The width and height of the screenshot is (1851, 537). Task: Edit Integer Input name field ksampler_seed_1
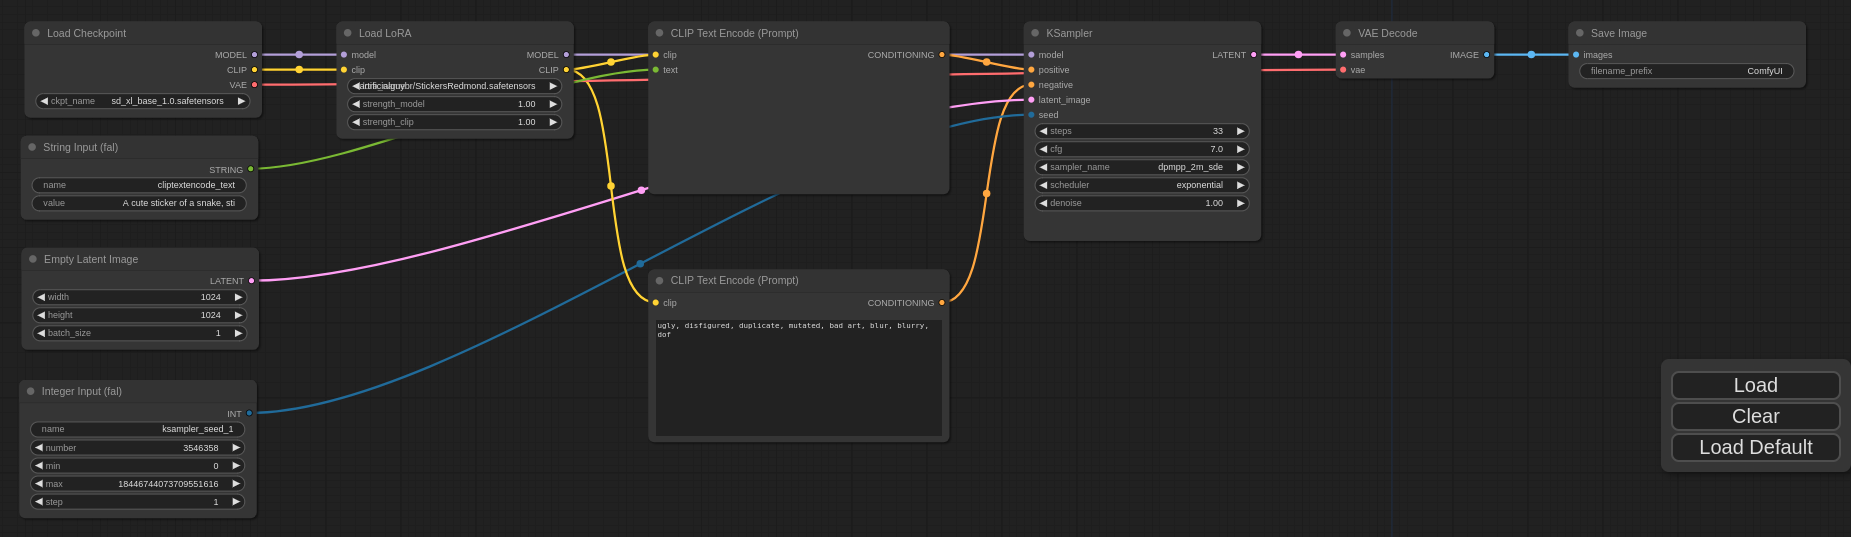click(137, 429)
